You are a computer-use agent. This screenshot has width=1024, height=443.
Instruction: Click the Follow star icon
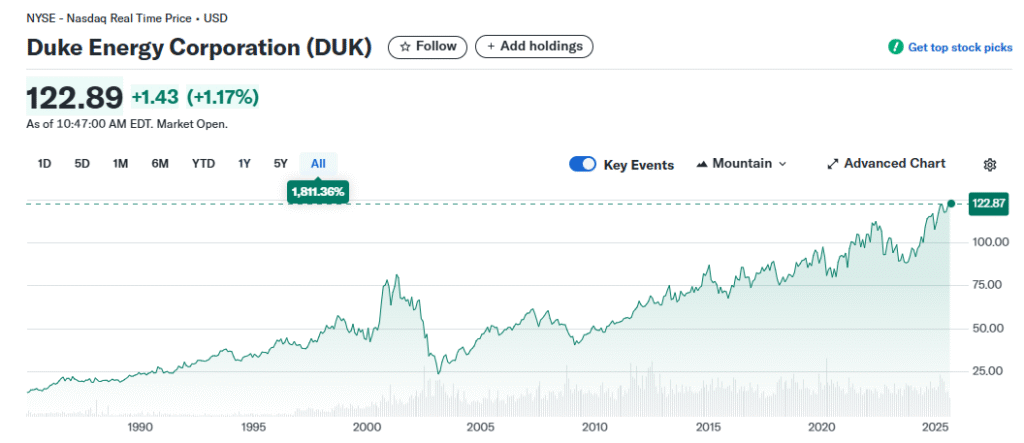coord(405,46)
